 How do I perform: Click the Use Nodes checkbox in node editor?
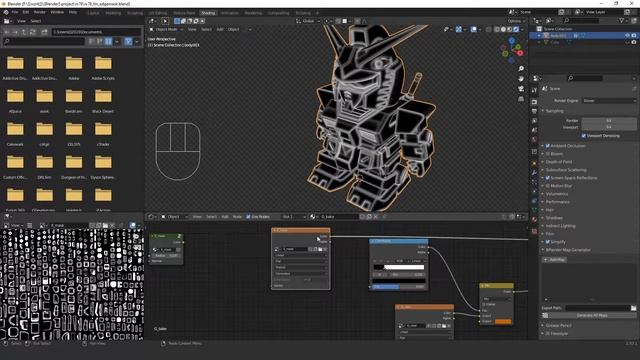[x=248, y=217]
